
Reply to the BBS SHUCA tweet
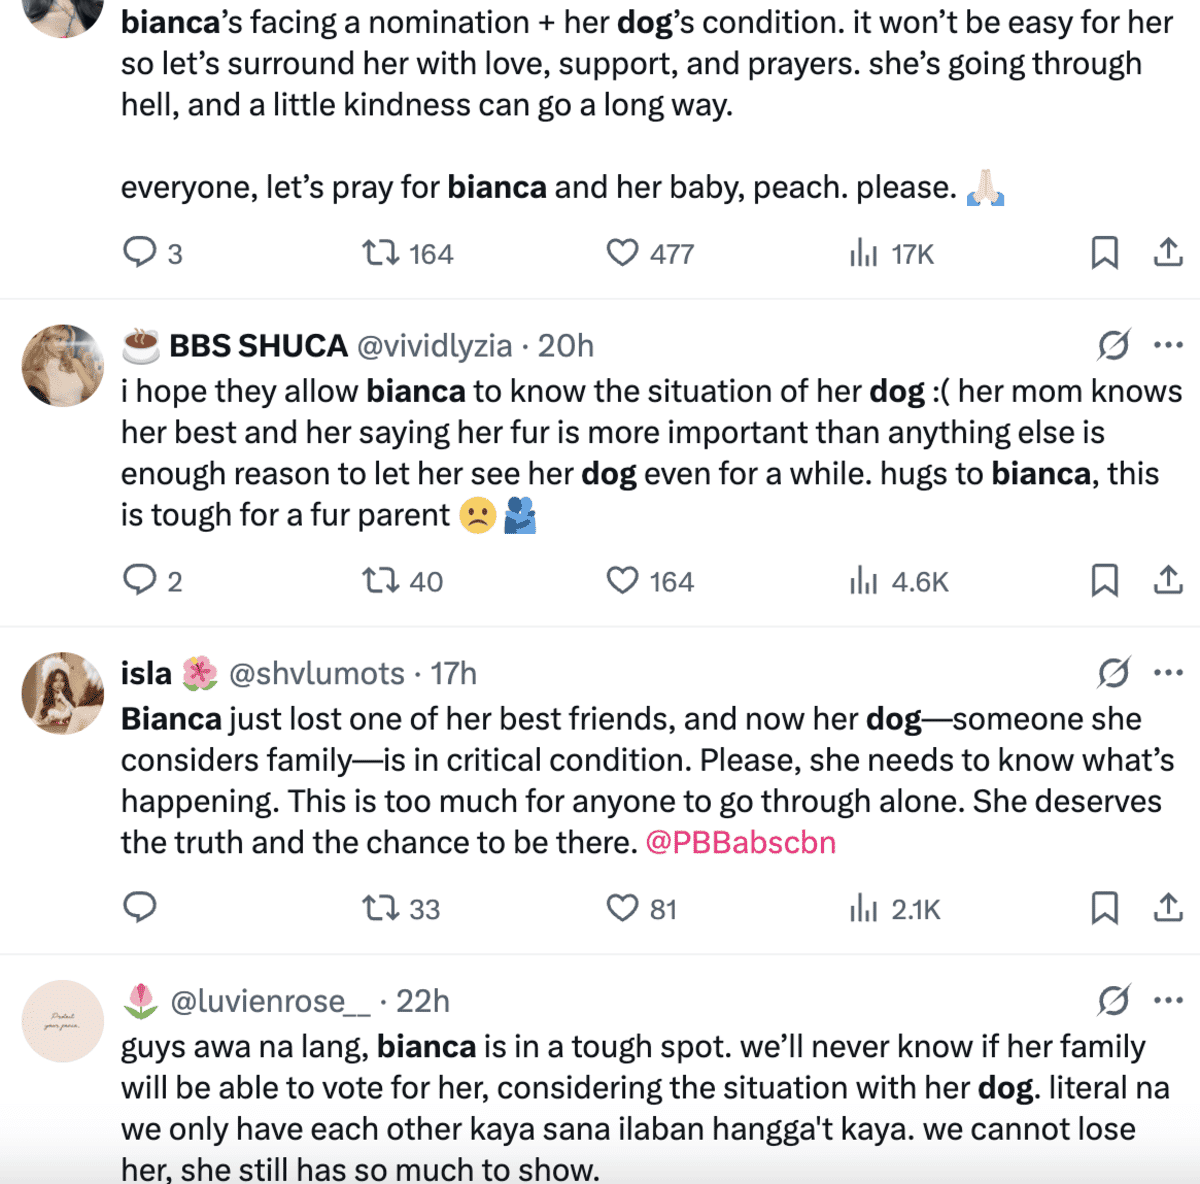(x=139, y=581)
